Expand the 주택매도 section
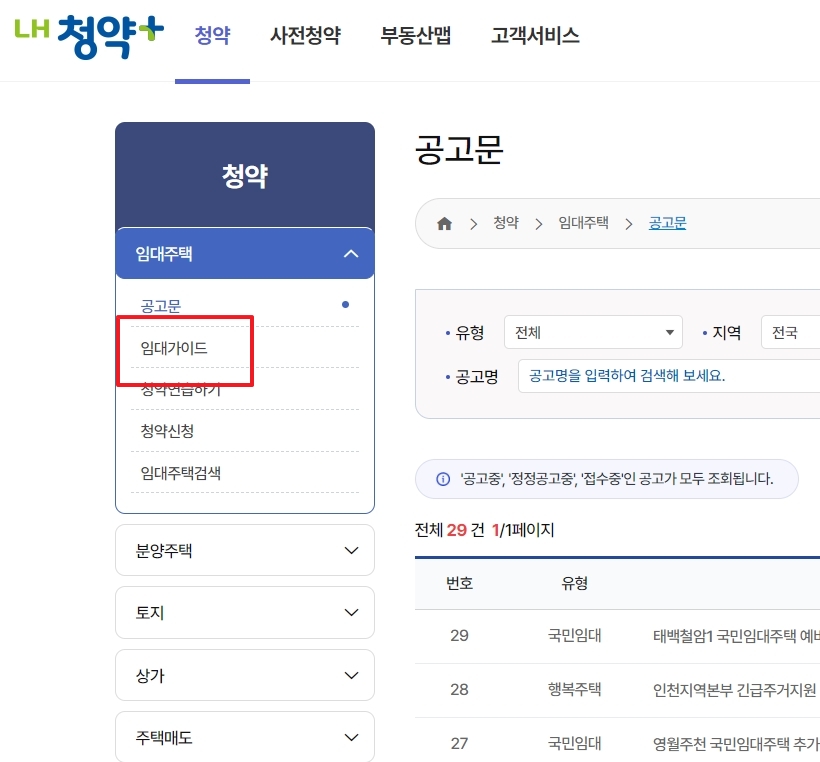The height and width of the screenshot is (762, 820). (245, 737)
